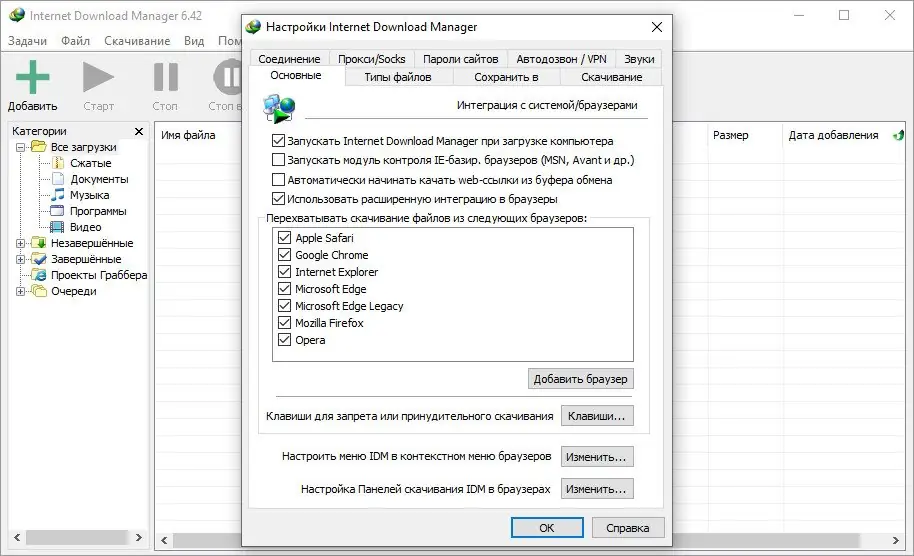Sort by Дата добавления column header
This screenshot has width=914, height=556.
click(x=834, y=135)
